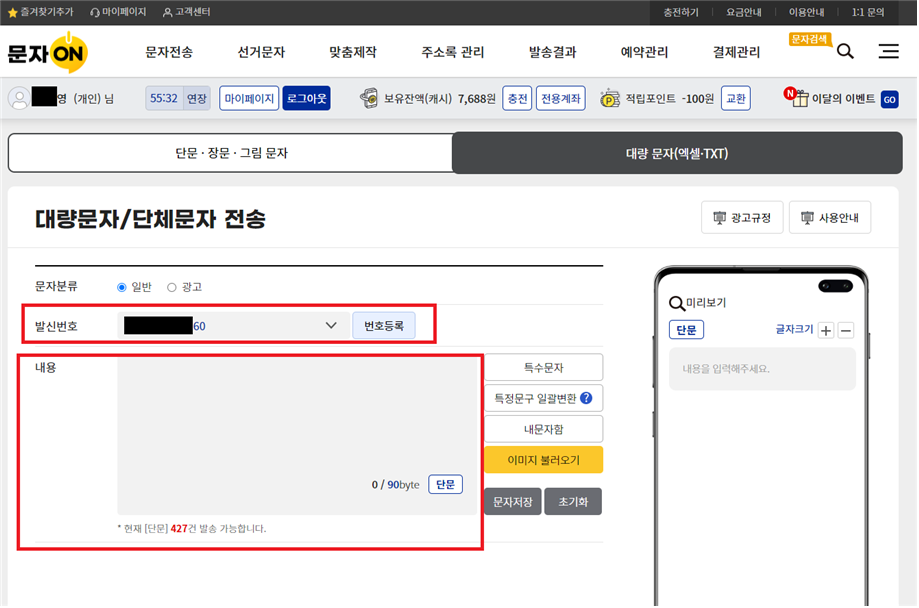Click the 충전 button beside balance

point(517,98)
